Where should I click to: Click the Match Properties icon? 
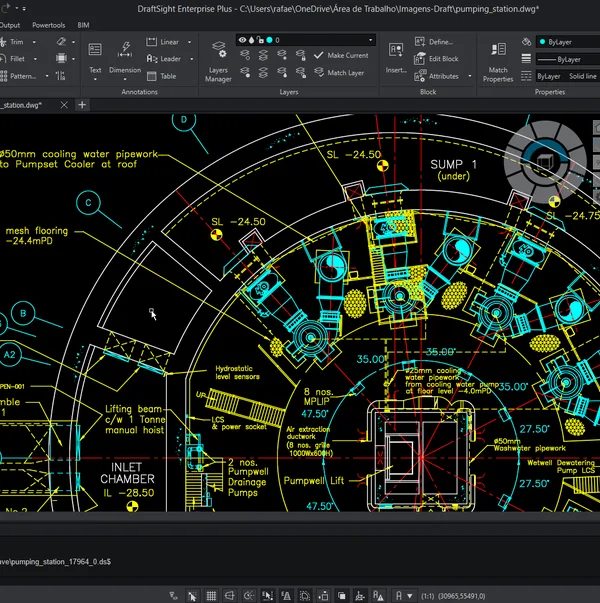point(498,49)
